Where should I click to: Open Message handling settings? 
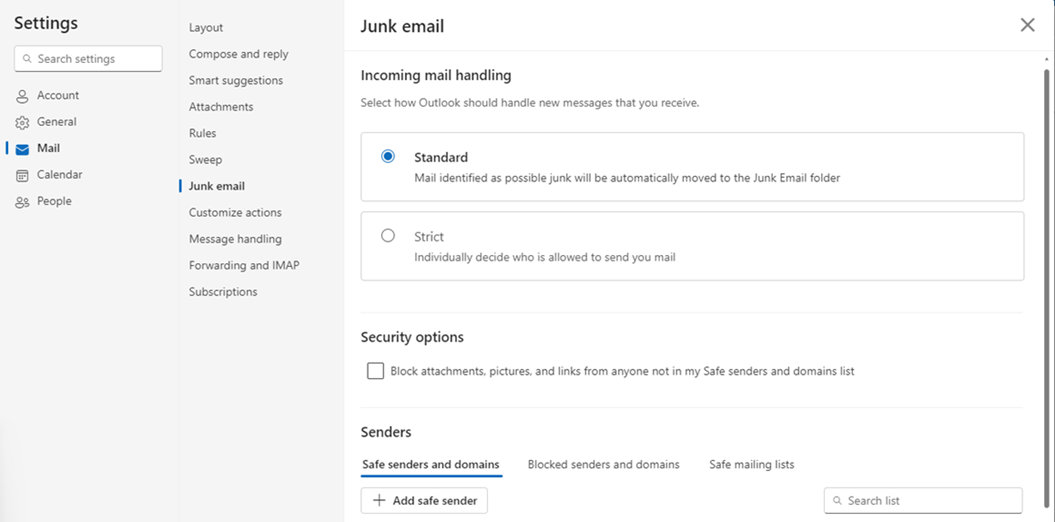click(235, 239)
